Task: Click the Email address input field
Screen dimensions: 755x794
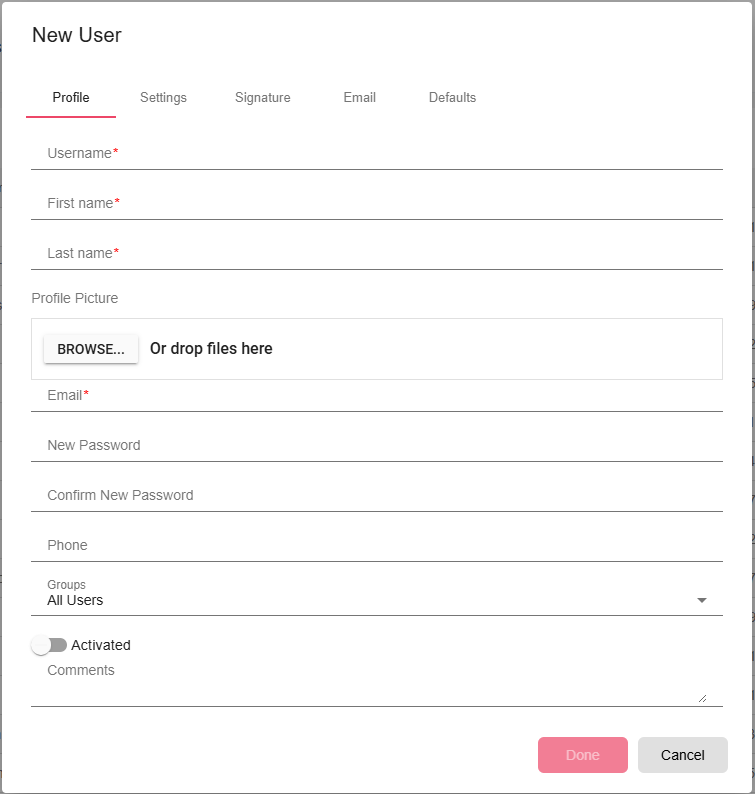Action: [x=377, y=395]
